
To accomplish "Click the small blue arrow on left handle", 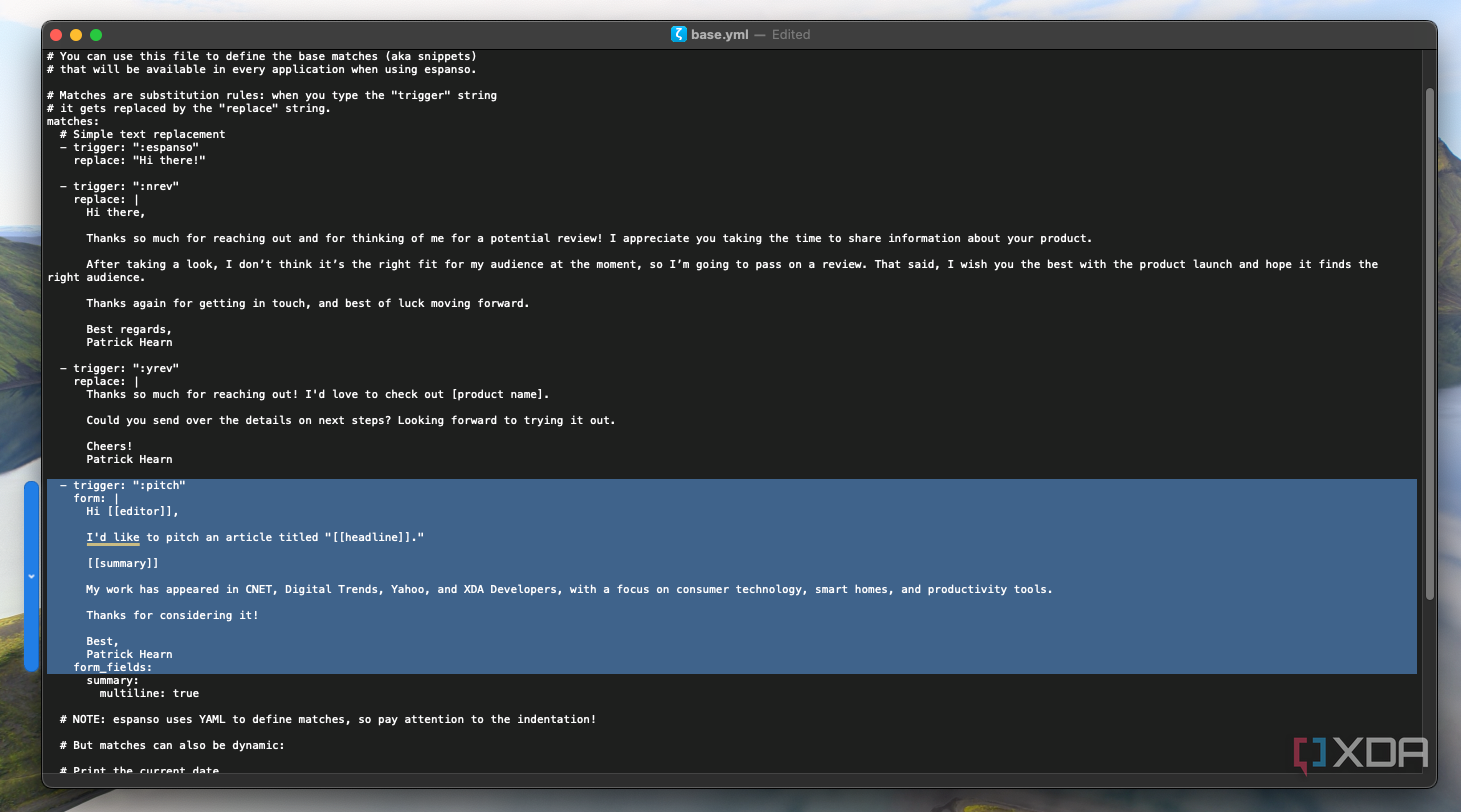I will 31,577.
